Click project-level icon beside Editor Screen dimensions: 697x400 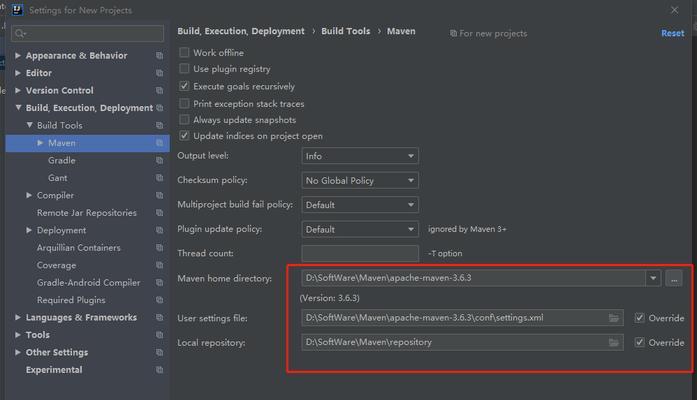tap(160, 73)
